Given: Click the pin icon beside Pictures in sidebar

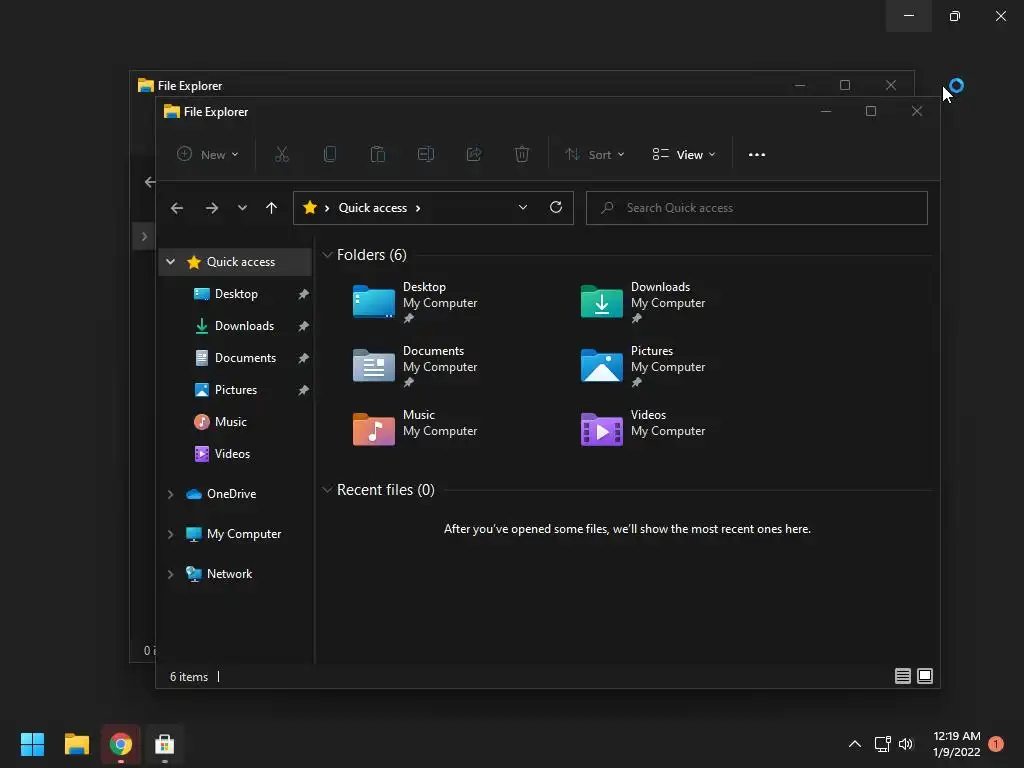Looking at the screenshot, I should tap(303, 390).
